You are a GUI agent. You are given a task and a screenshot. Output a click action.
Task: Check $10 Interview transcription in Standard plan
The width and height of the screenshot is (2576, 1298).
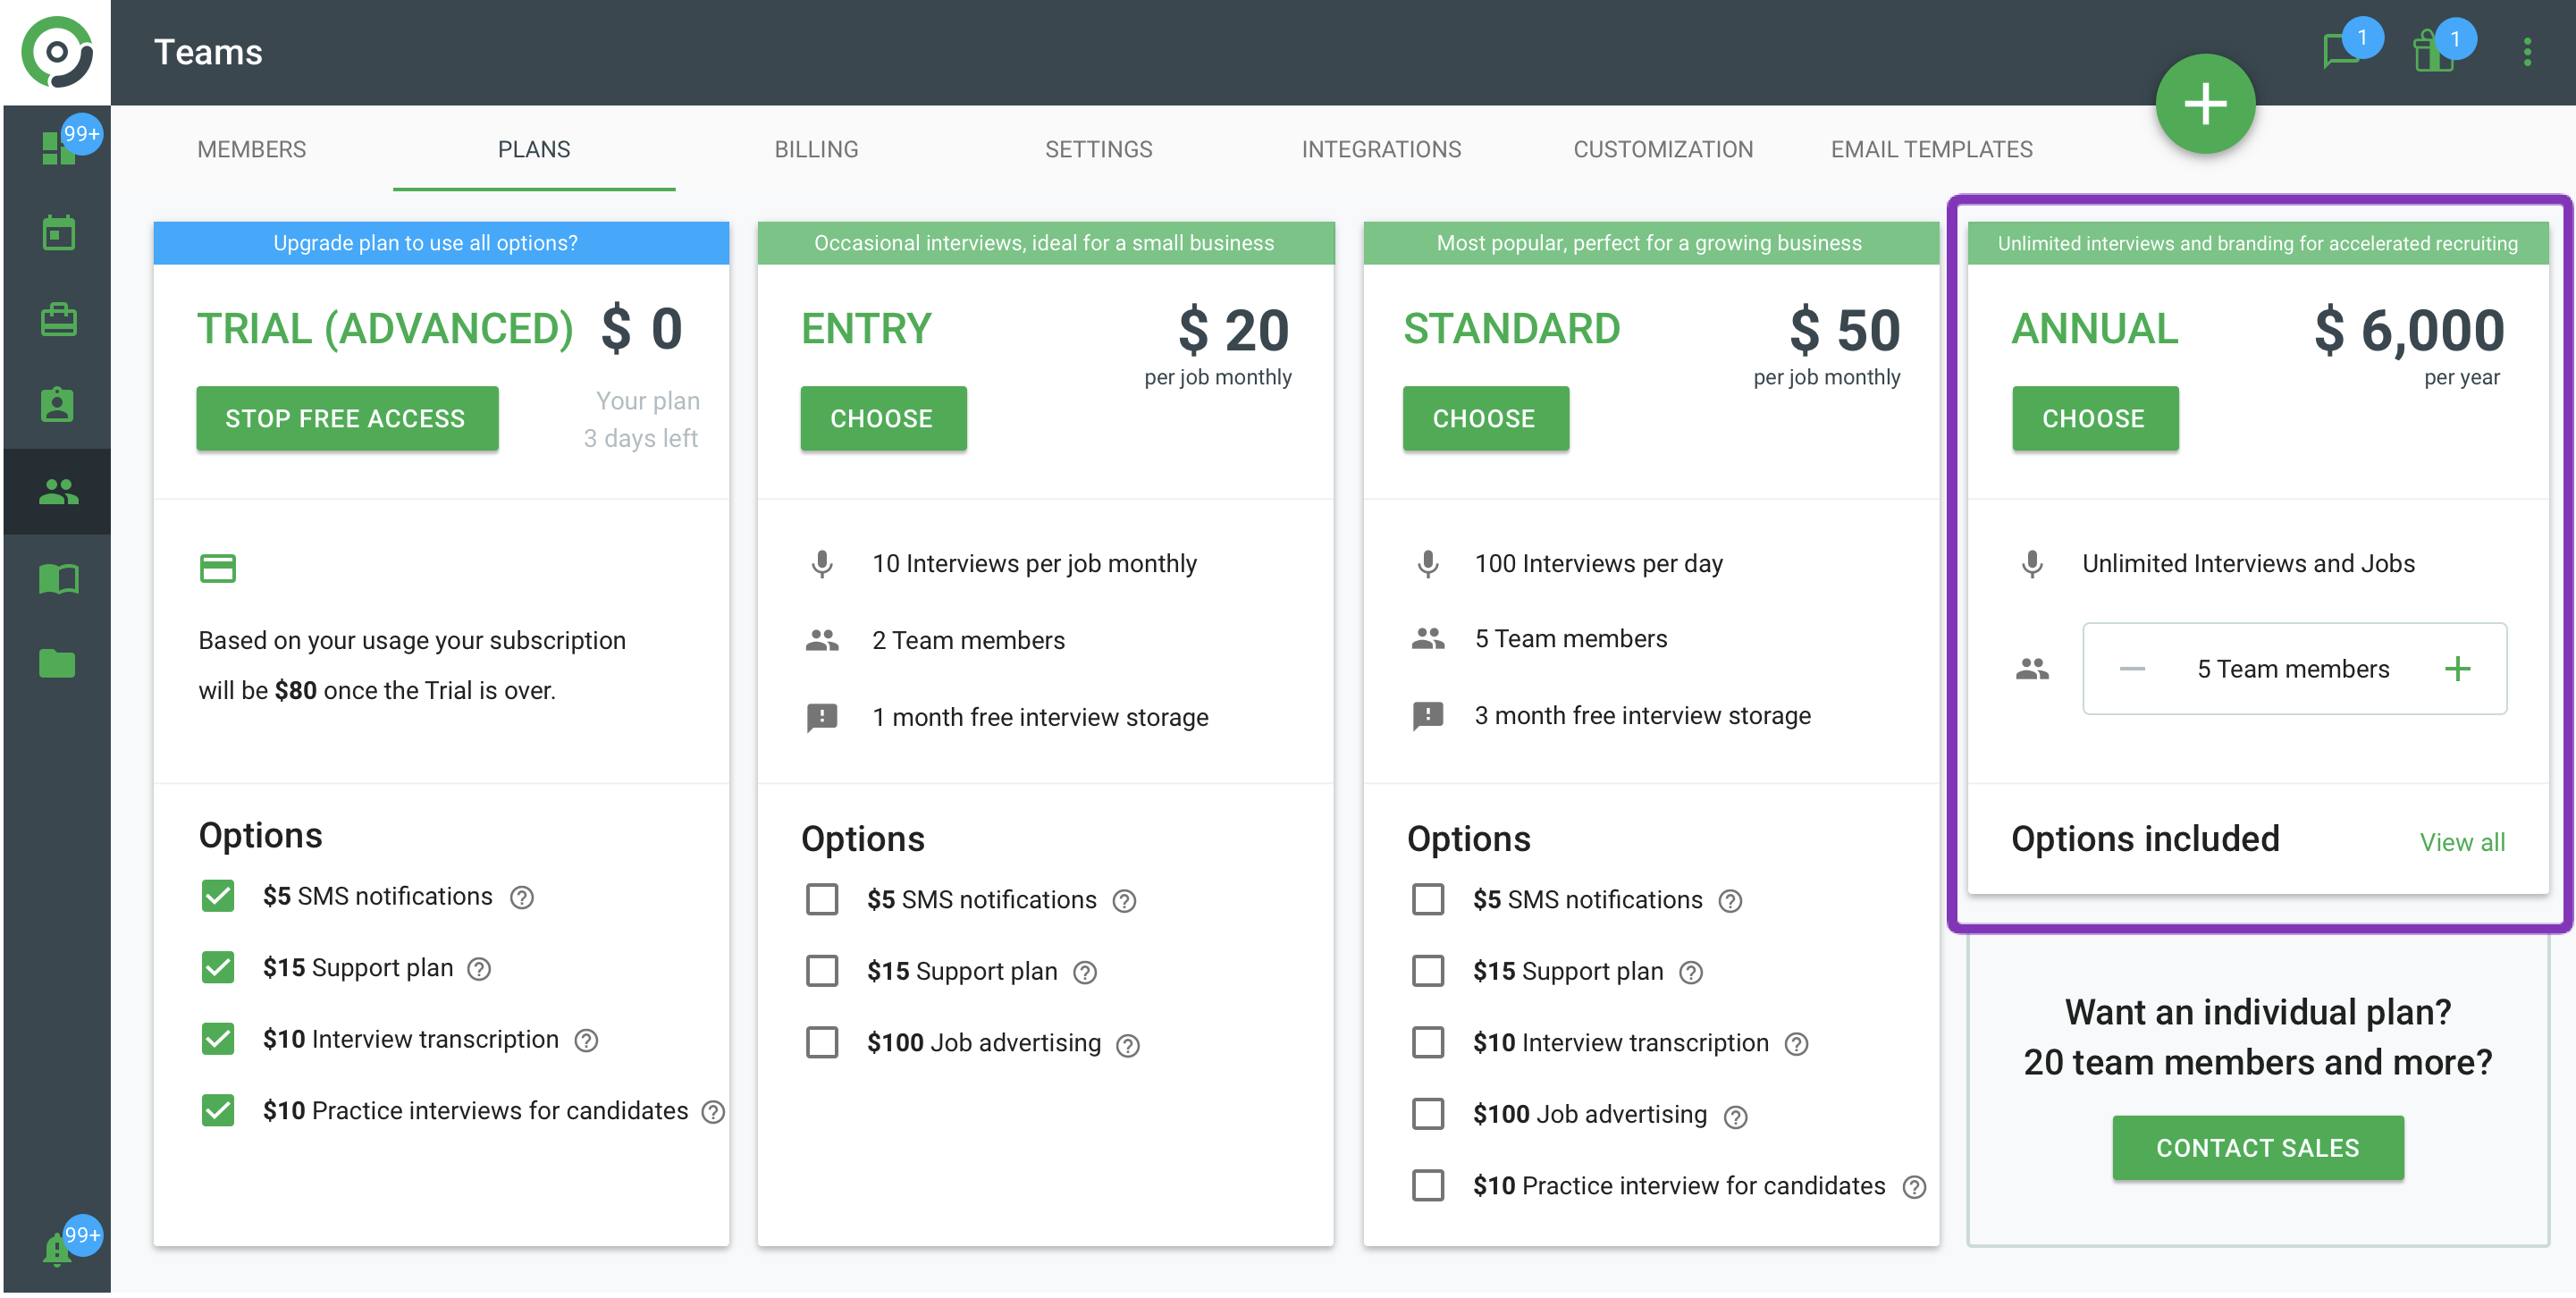pyautogui.click(x=1427, y=1044)
